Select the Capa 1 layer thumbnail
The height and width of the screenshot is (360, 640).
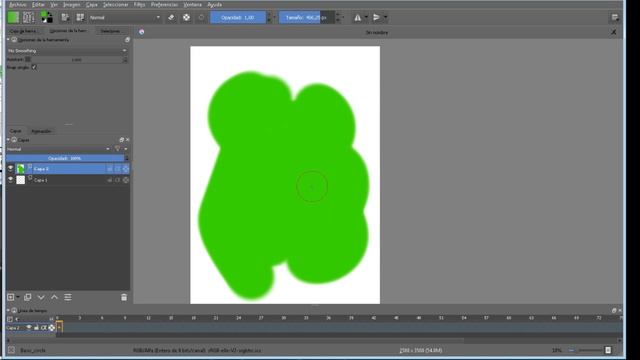coord(20,180)
